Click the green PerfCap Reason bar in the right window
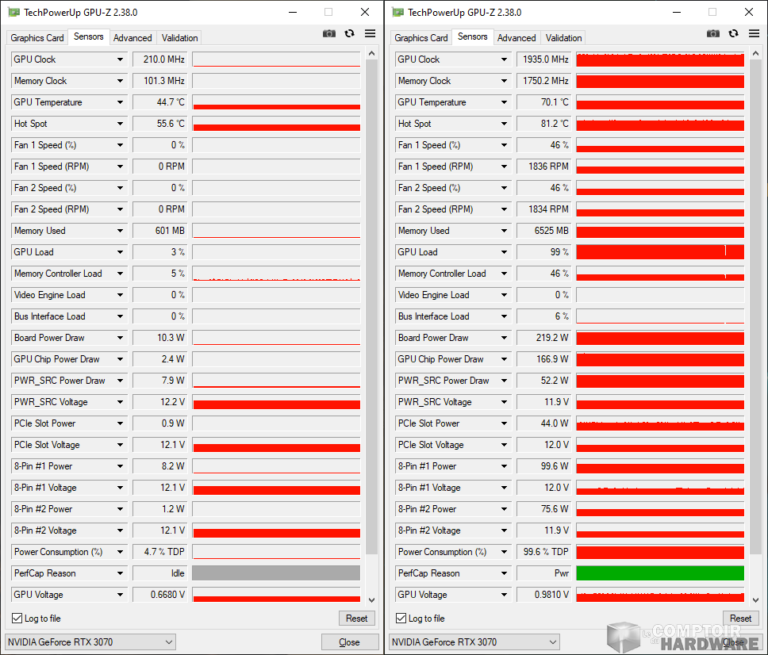 pos(660,574)
